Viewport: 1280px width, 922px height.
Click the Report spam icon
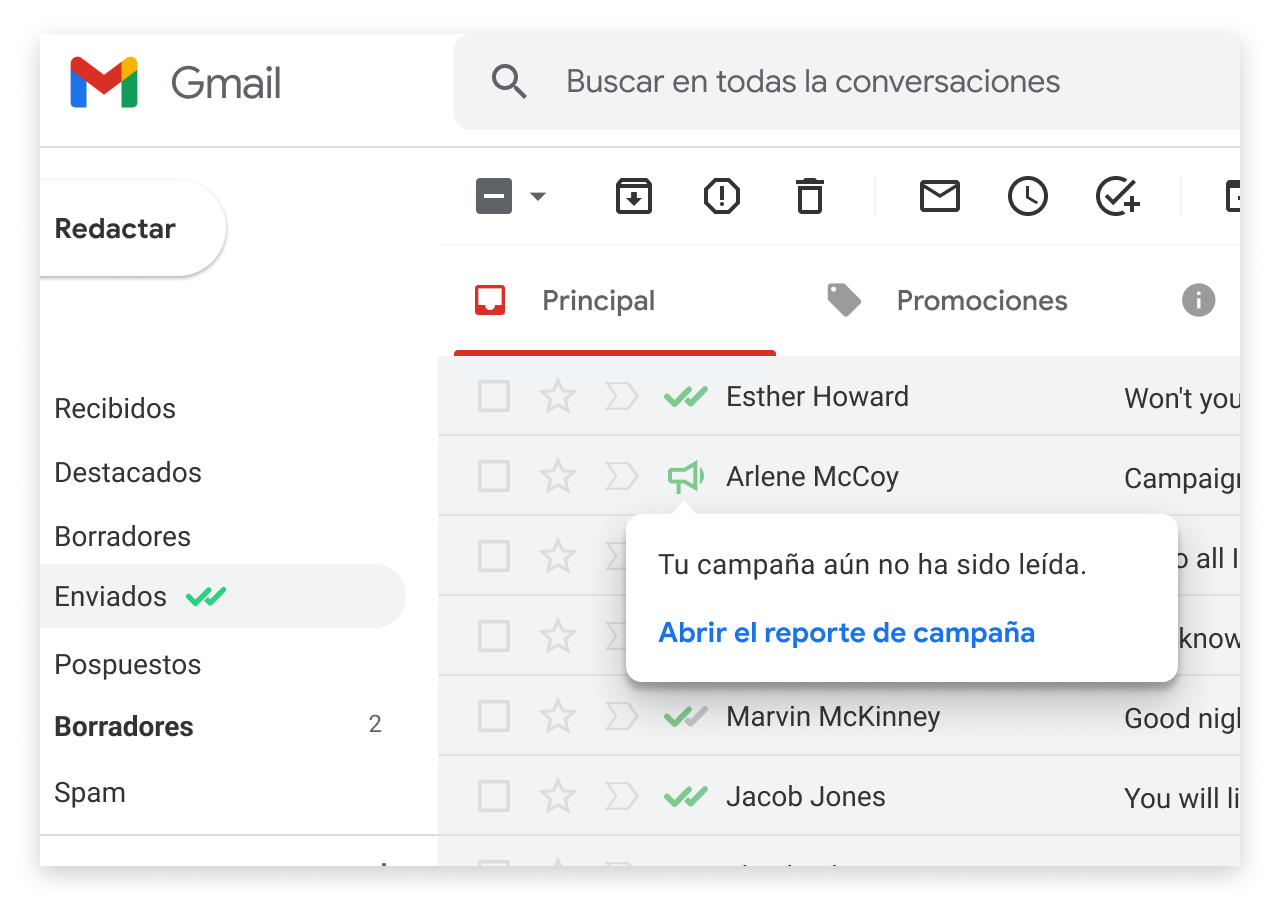(721, 196)
